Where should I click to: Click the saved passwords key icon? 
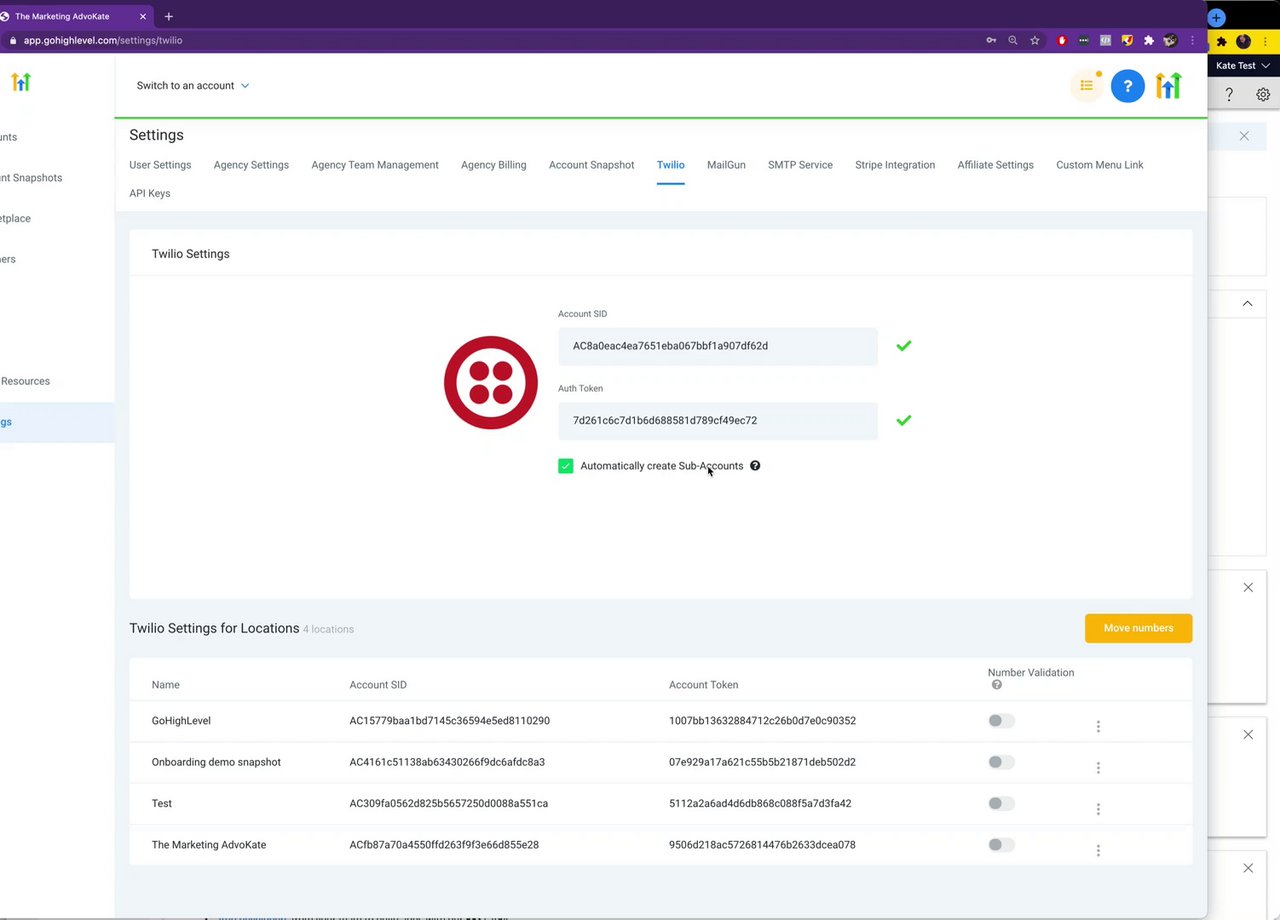(x=991, y=41)
